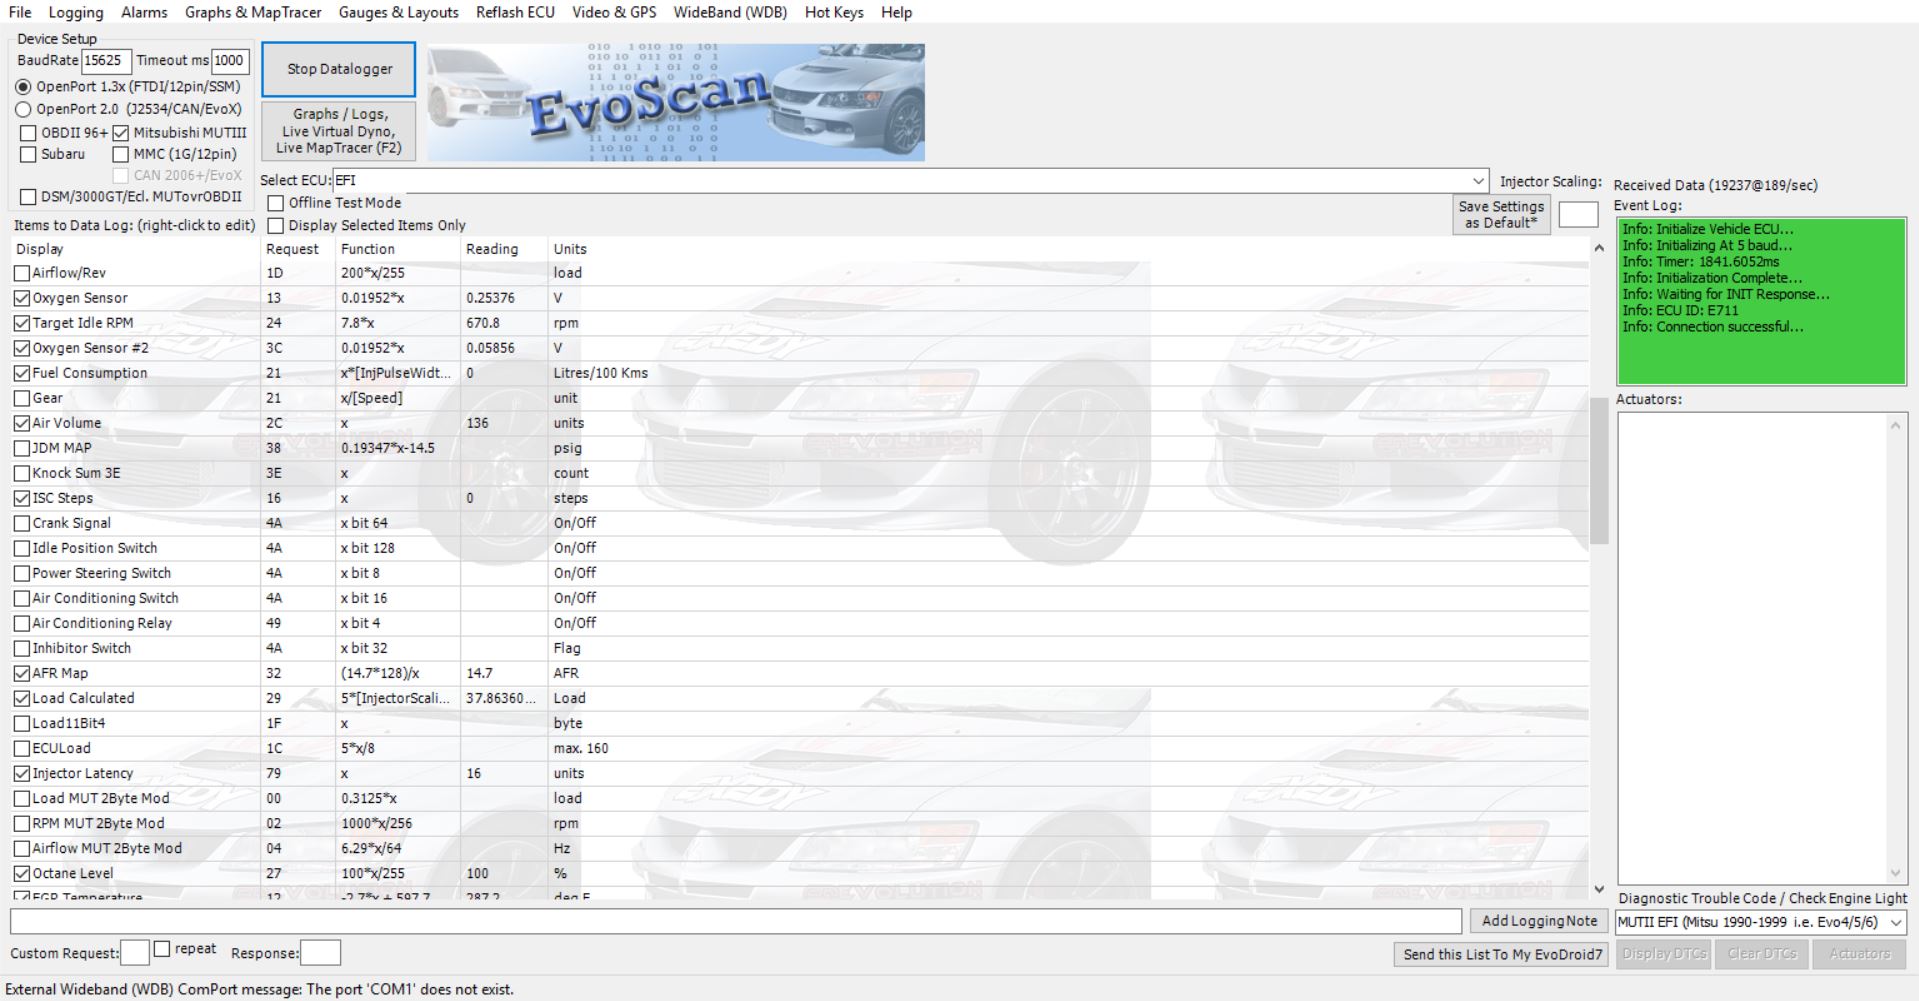Click the Actuators button
This screenshot has width=1919, height=1001.
(1860, 954)
